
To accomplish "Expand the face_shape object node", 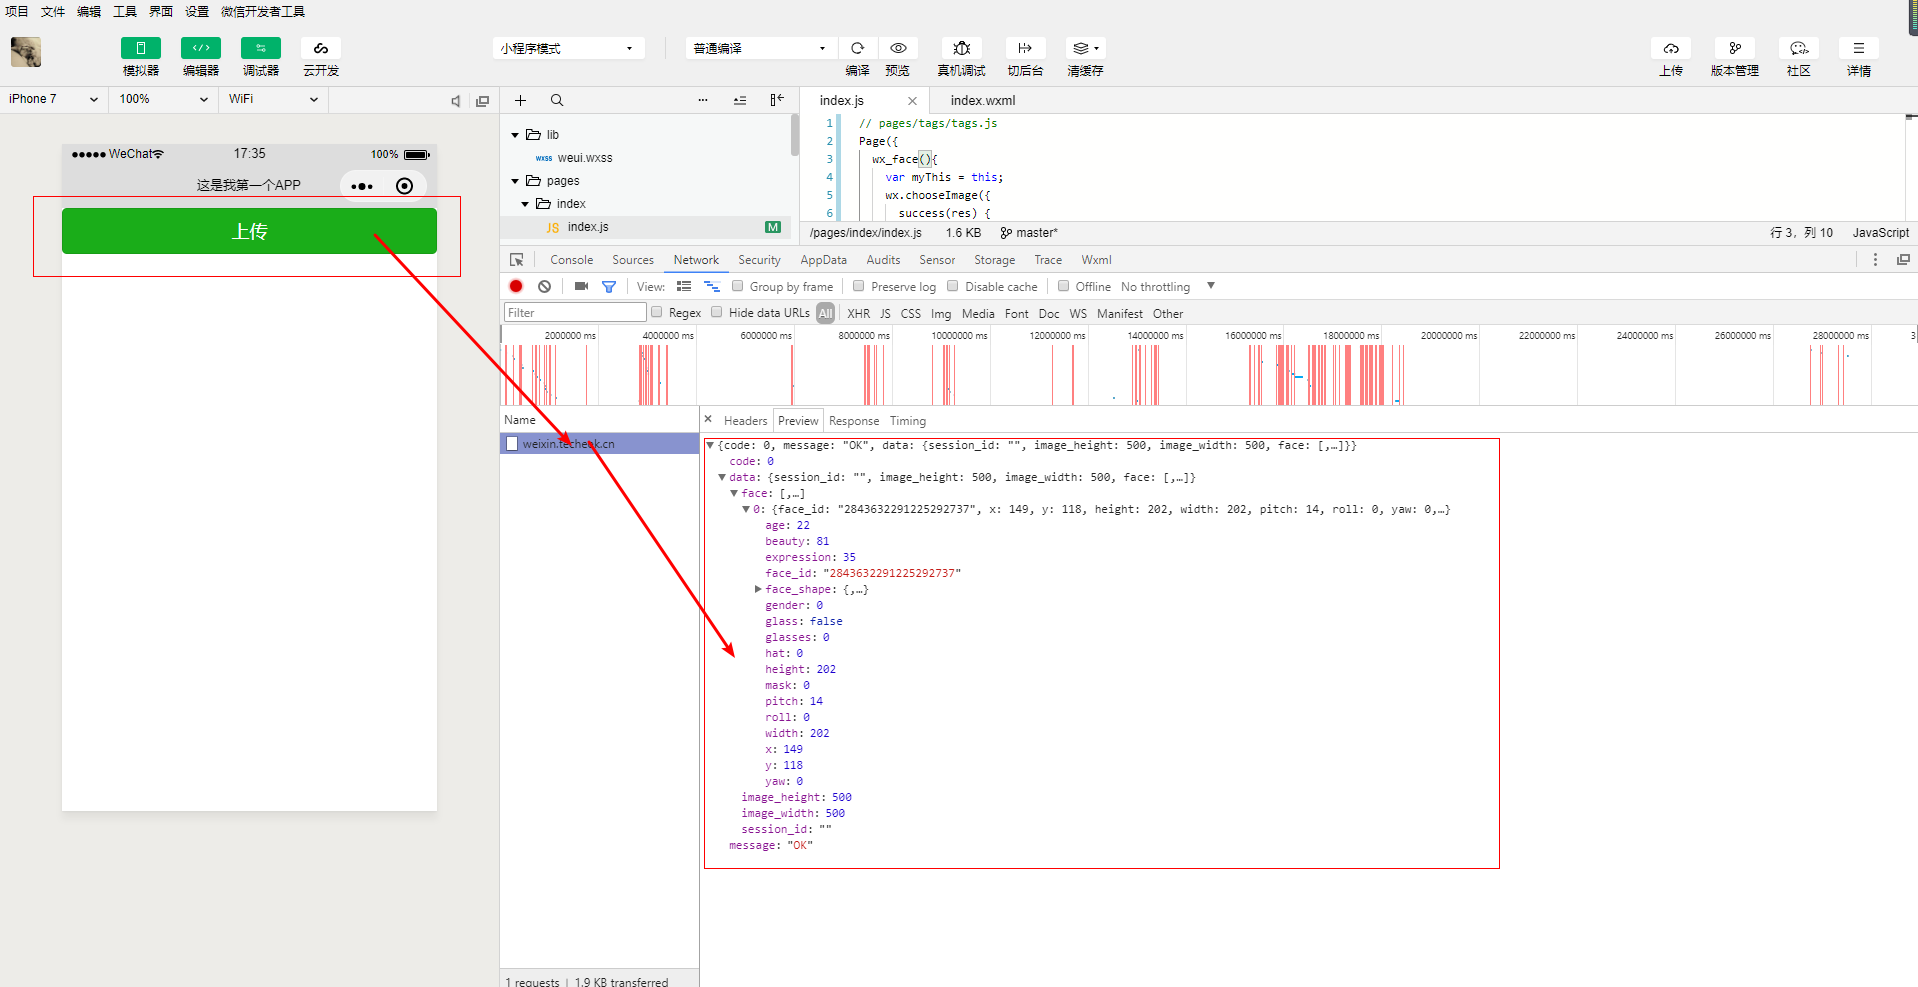I will point(758,589).
